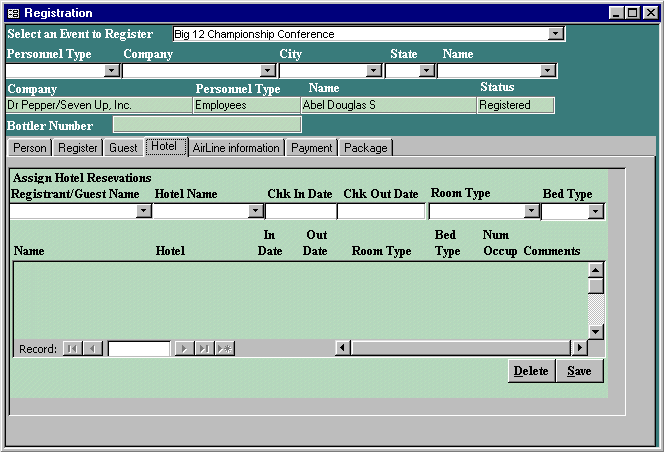664x452 pixels.
Task: Click the Delete button
Action: pyautogui.click(x=531, y=371)
